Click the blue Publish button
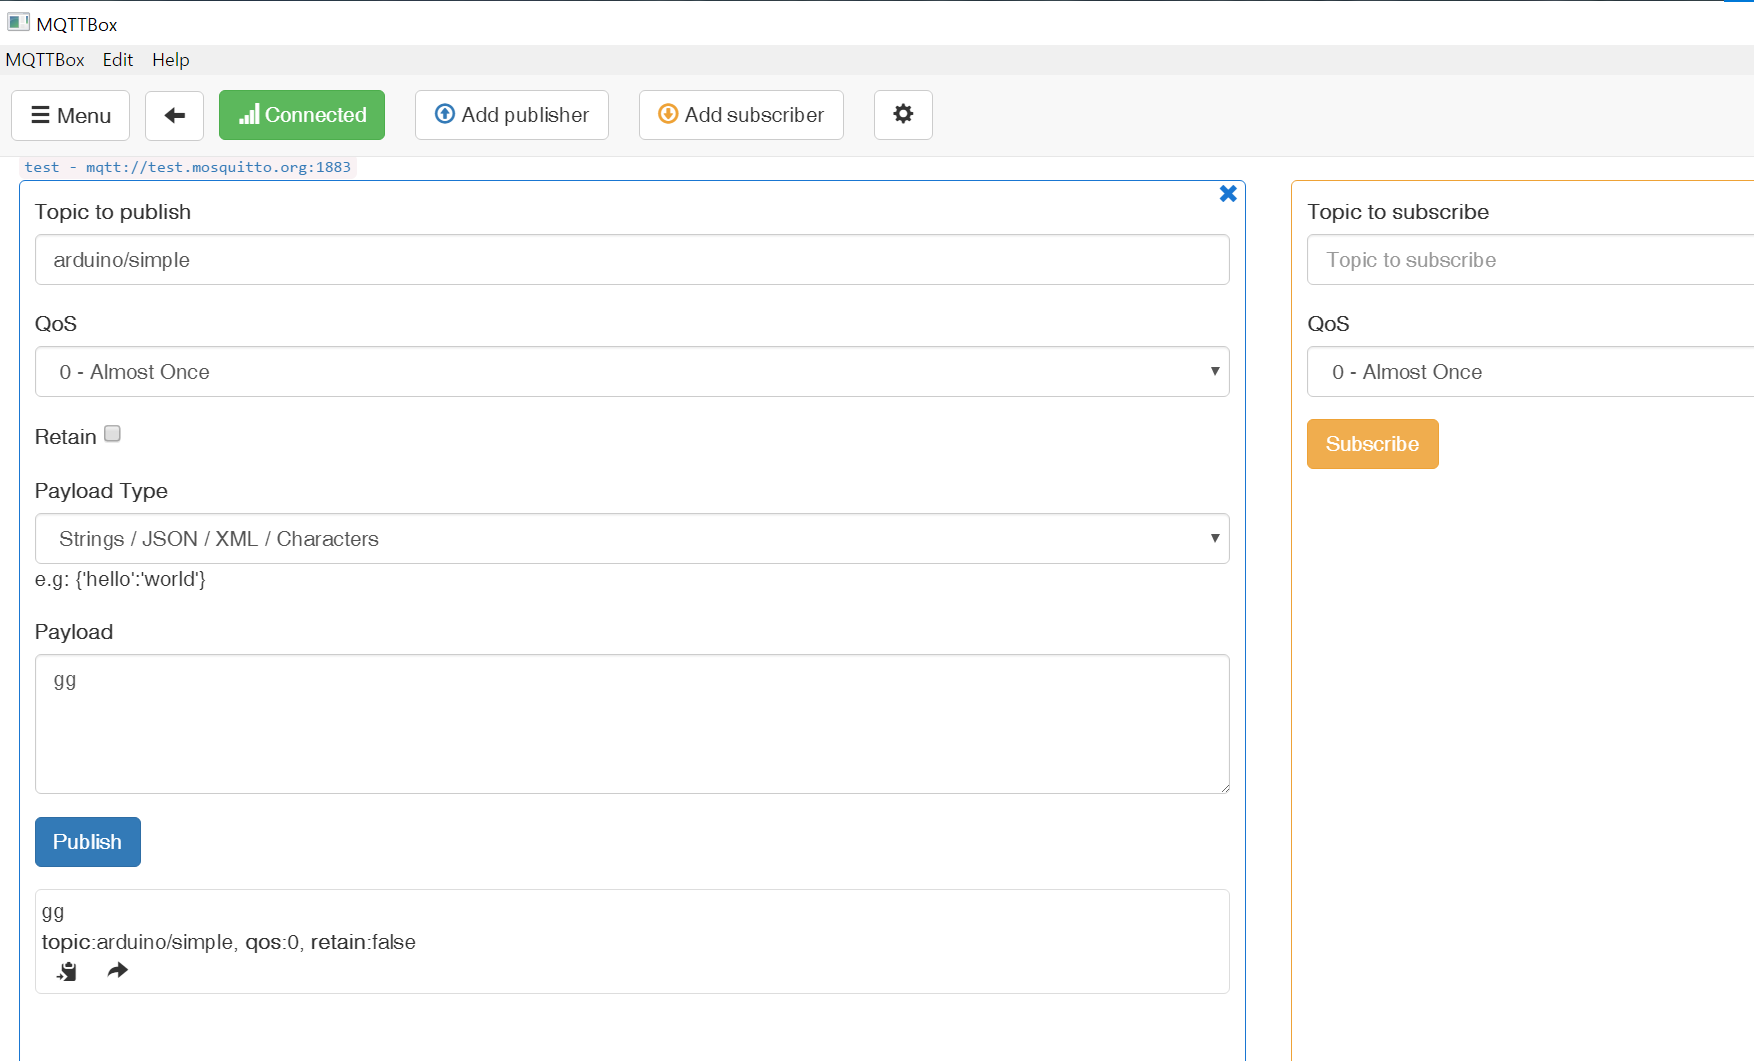This screenshot has height=1061, width=1754. pyautogui.click(x=88, y=842)
